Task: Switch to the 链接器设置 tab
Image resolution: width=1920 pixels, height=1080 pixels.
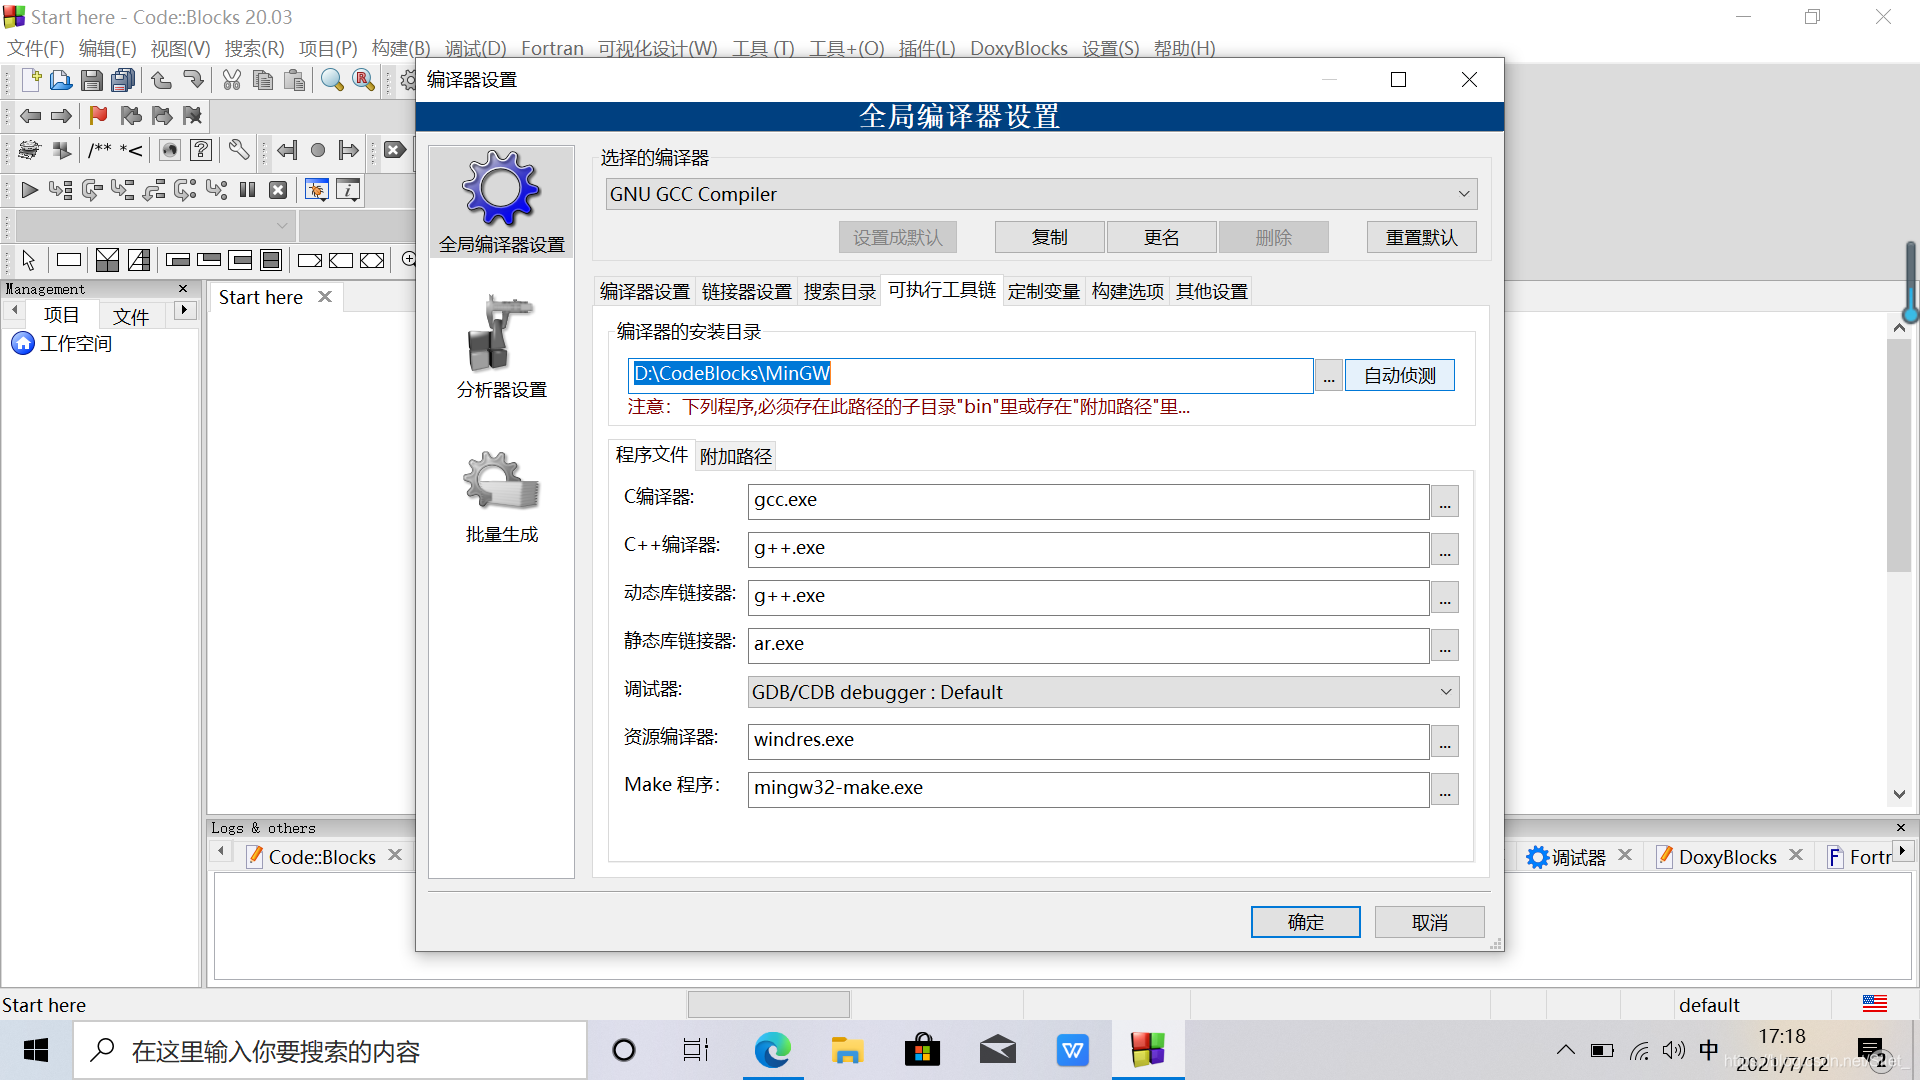Action: [746, 290]
